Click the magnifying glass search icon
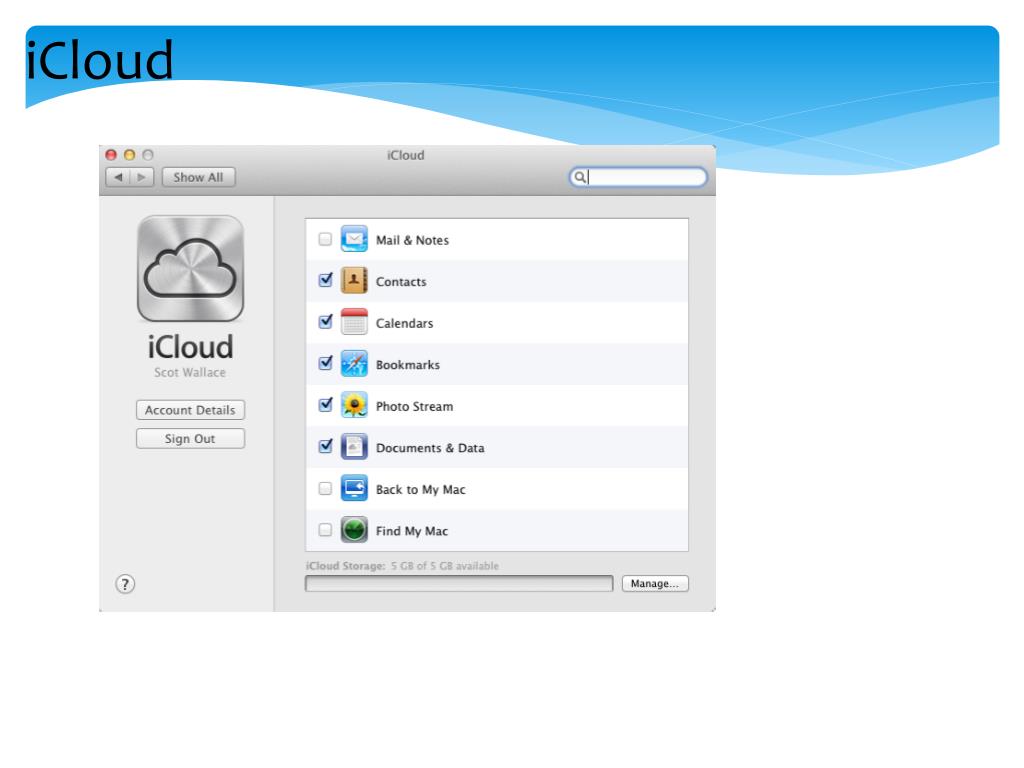Viewport: 1024px width, 768px height. tap(579, 177)
